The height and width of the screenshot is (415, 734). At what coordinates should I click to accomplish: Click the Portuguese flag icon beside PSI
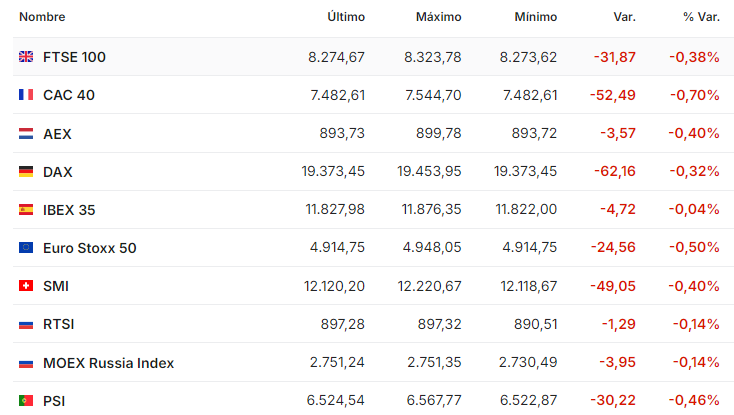(x=26, y=400)
